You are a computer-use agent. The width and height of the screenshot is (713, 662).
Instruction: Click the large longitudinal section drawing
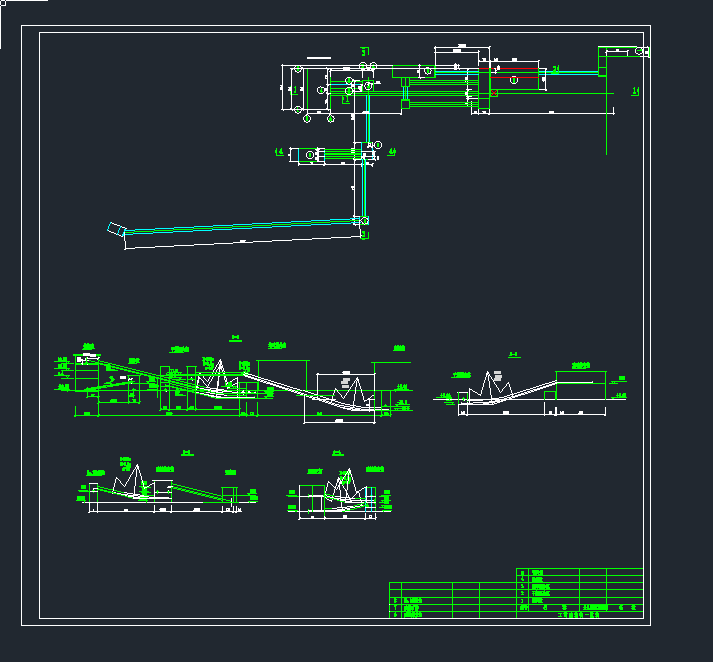click(230, 385)
